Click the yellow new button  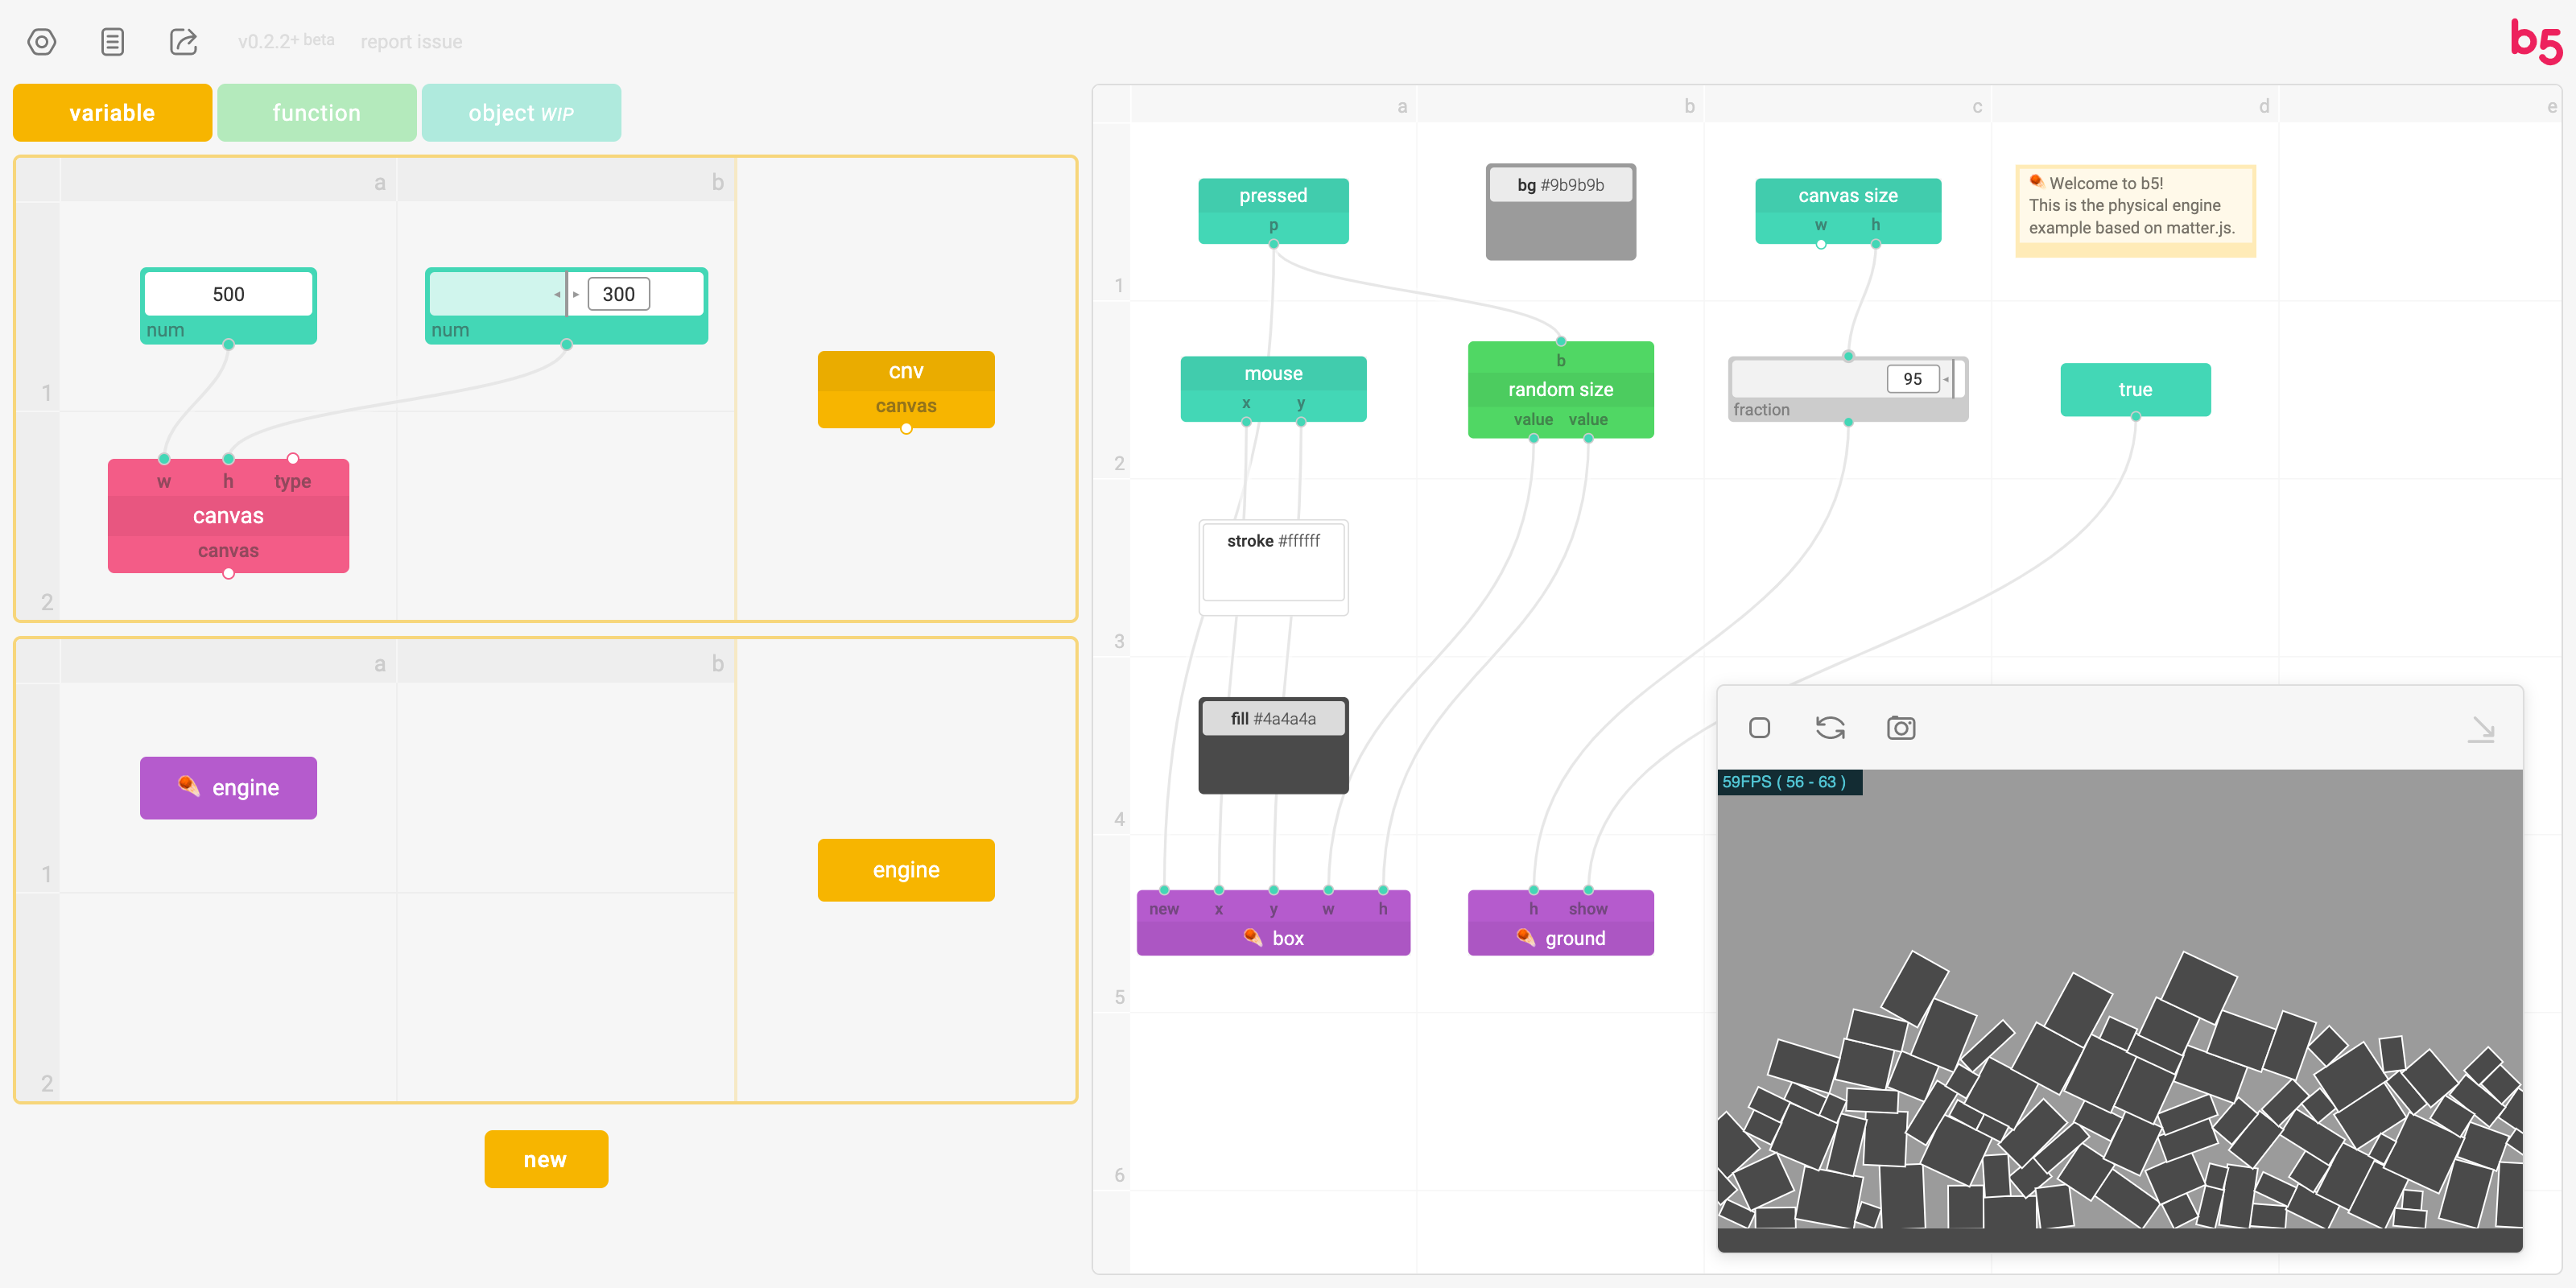(x=545, y=1159)
